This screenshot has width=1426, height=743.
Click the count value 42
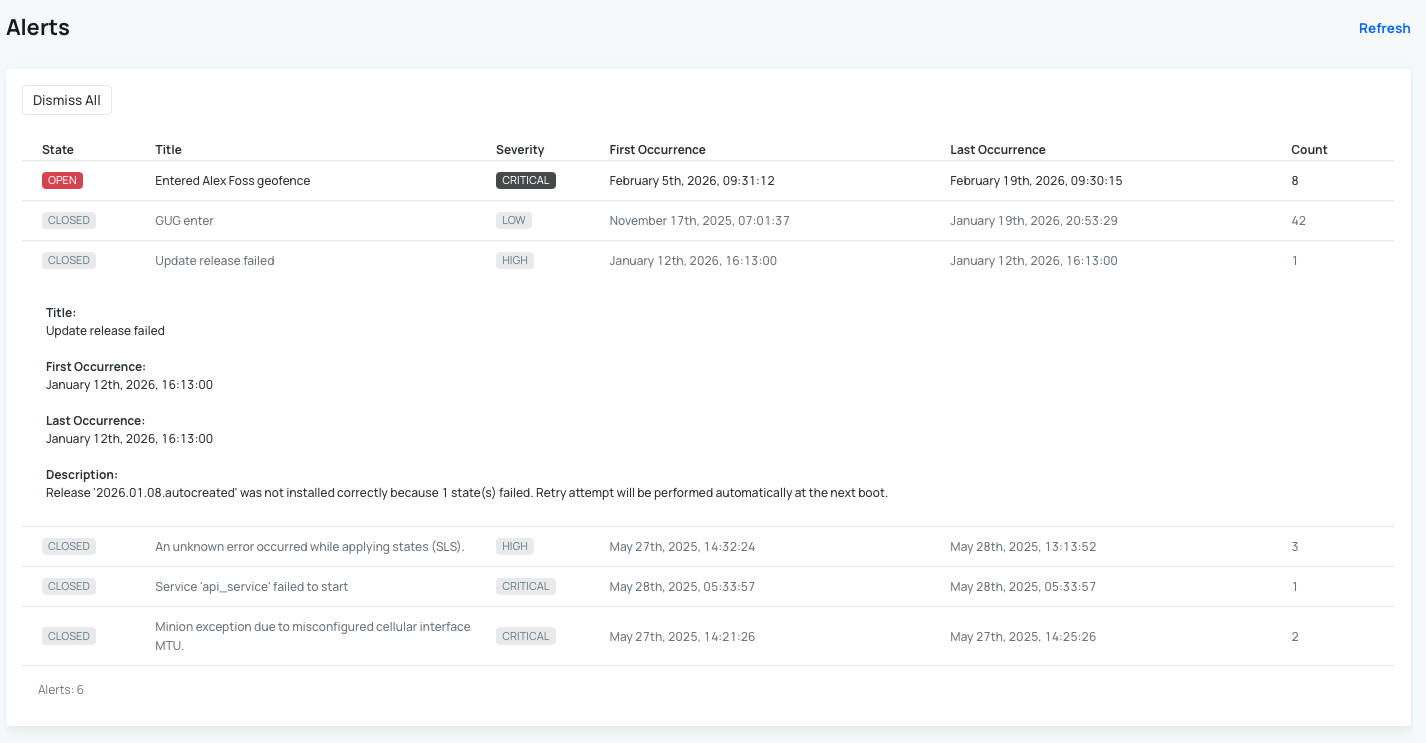click(1298, 221)
